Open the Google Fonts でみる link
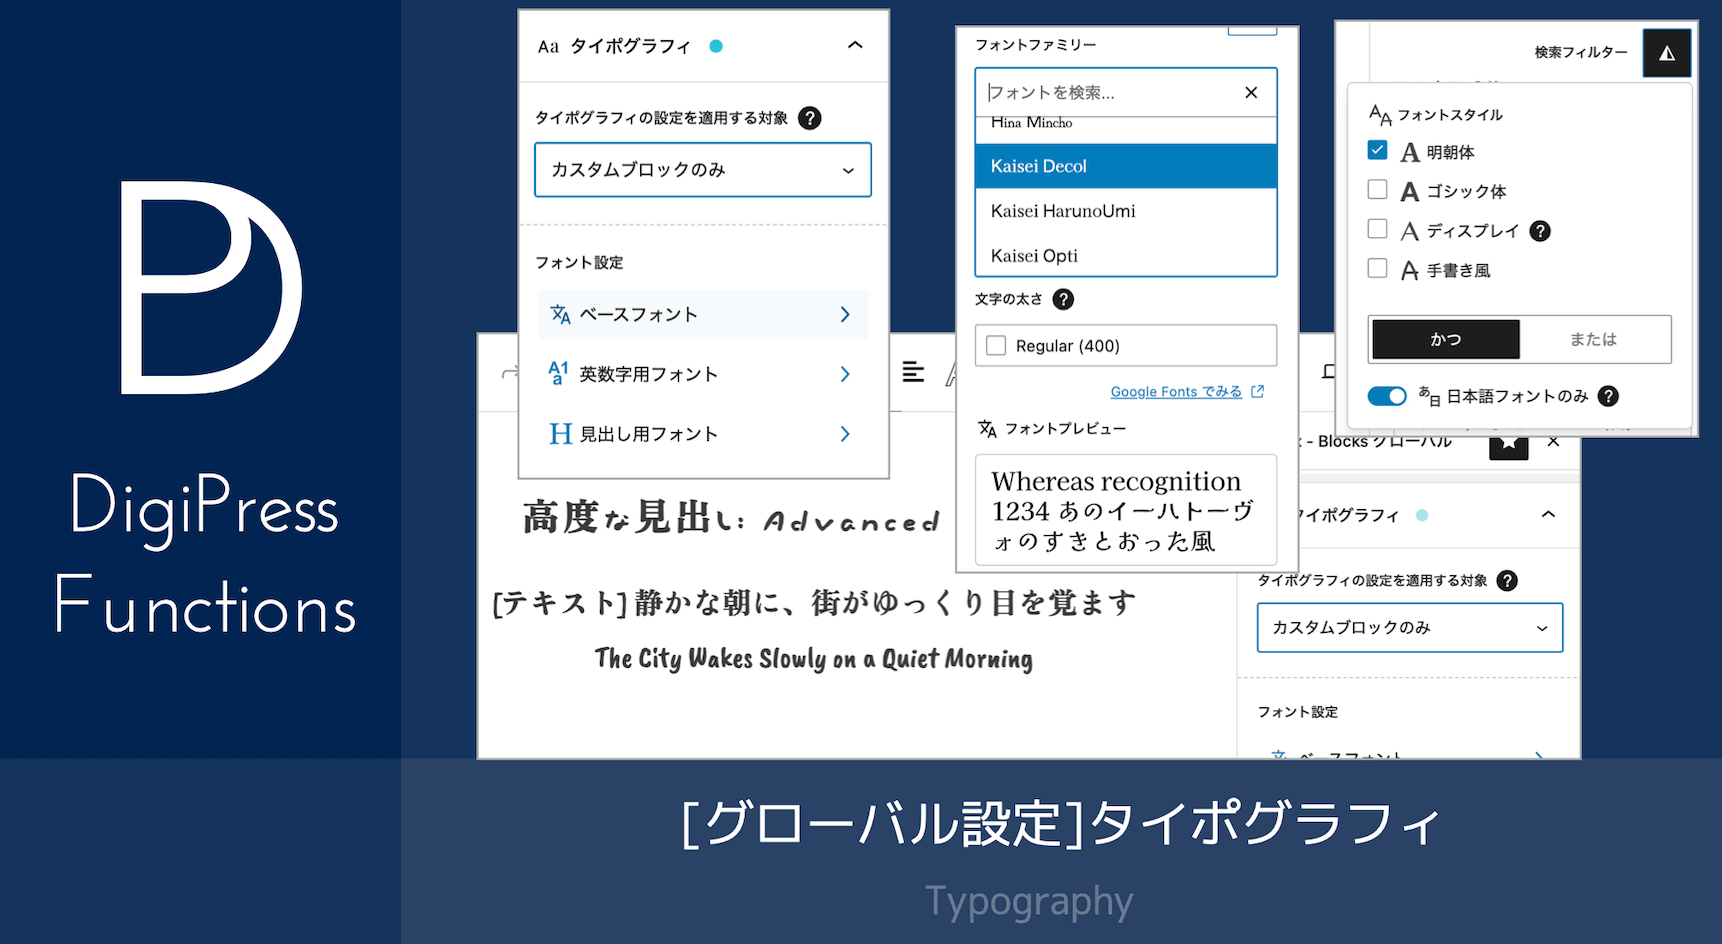 tap(1176, 392)
